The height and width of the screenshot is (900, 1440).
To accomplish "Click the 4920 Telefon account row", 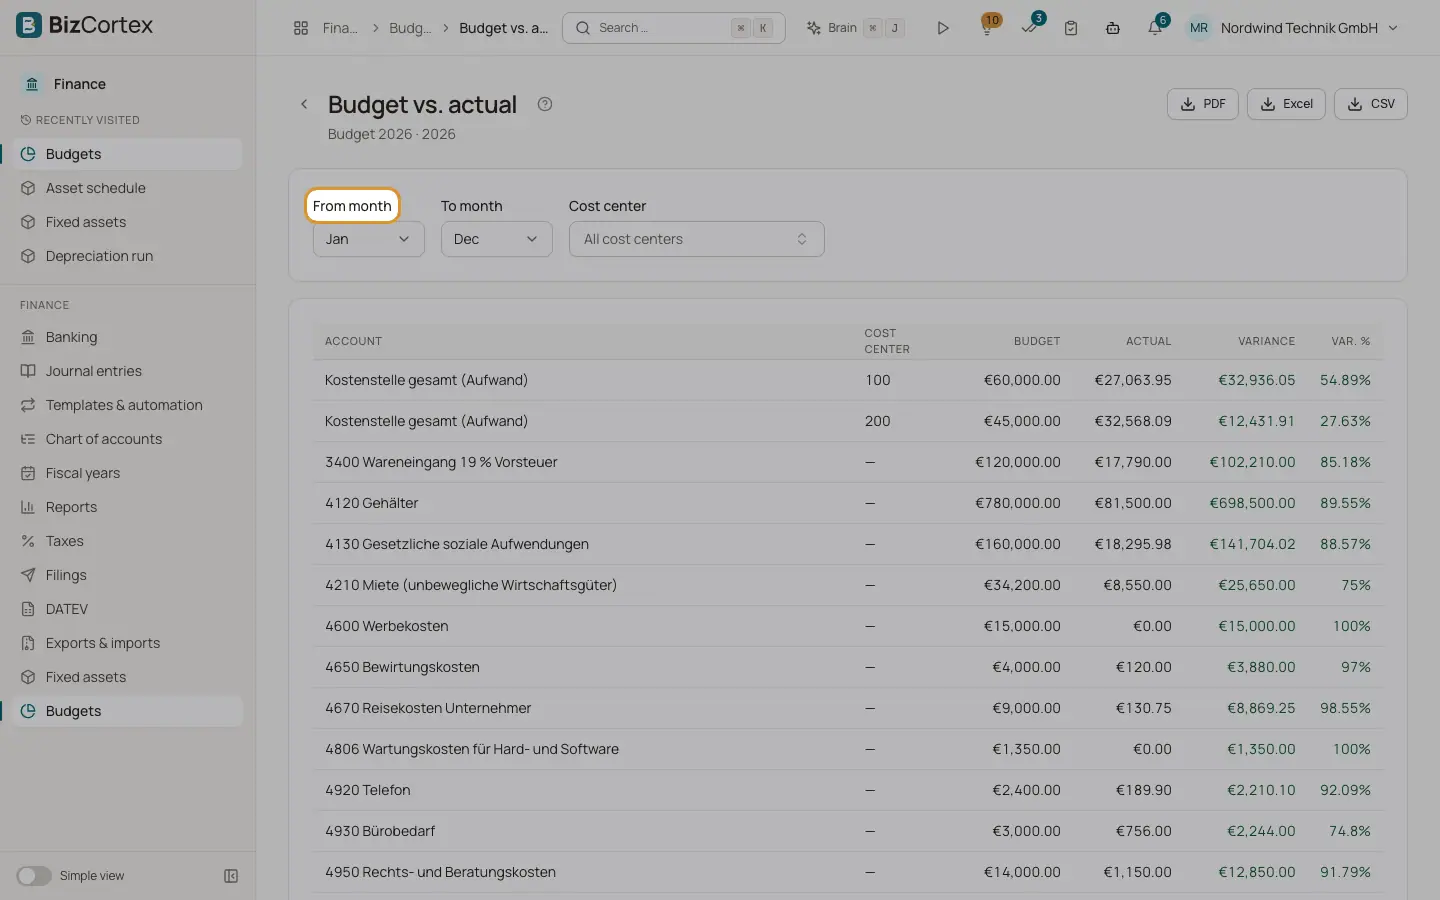I will coord(848,790).
